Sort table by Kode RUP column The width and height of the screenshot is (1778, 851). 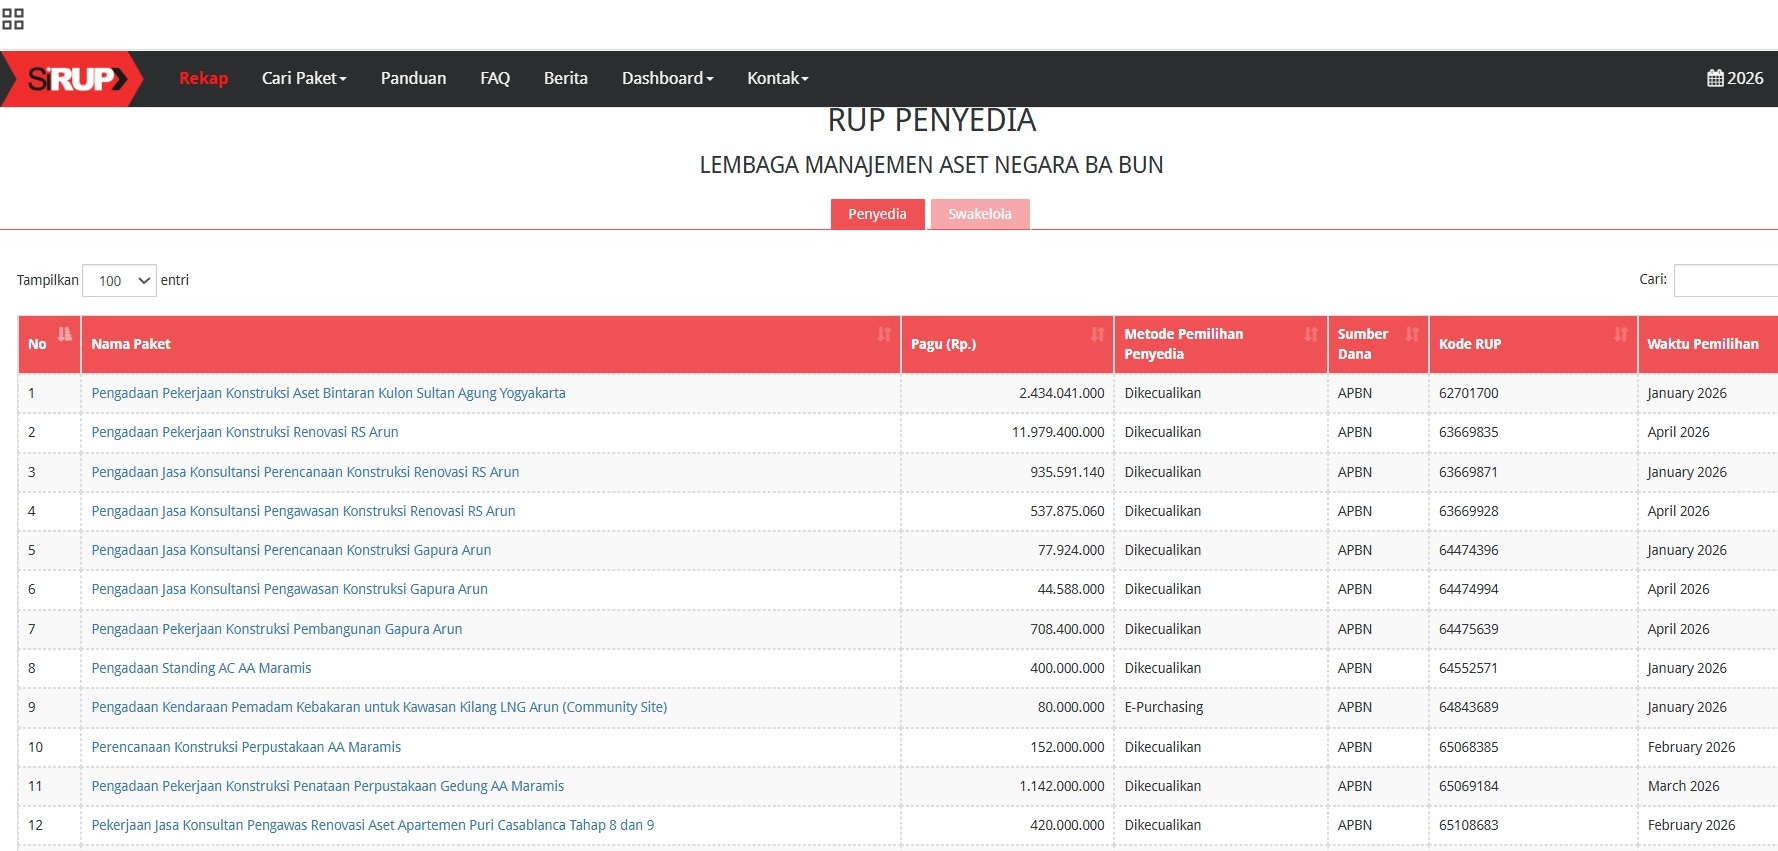point(1533,344)
